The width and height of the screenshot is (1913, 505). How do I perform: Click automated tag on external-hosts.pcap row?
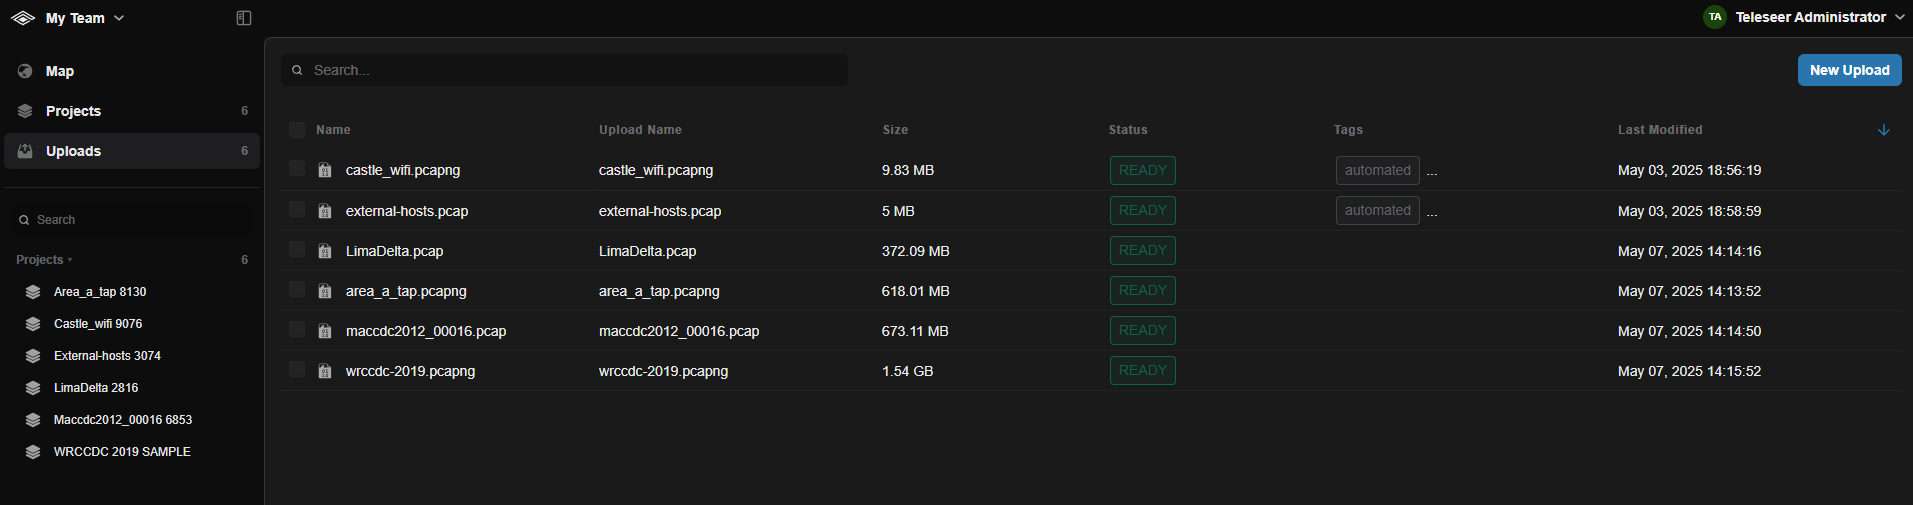tap(1377, 210)
